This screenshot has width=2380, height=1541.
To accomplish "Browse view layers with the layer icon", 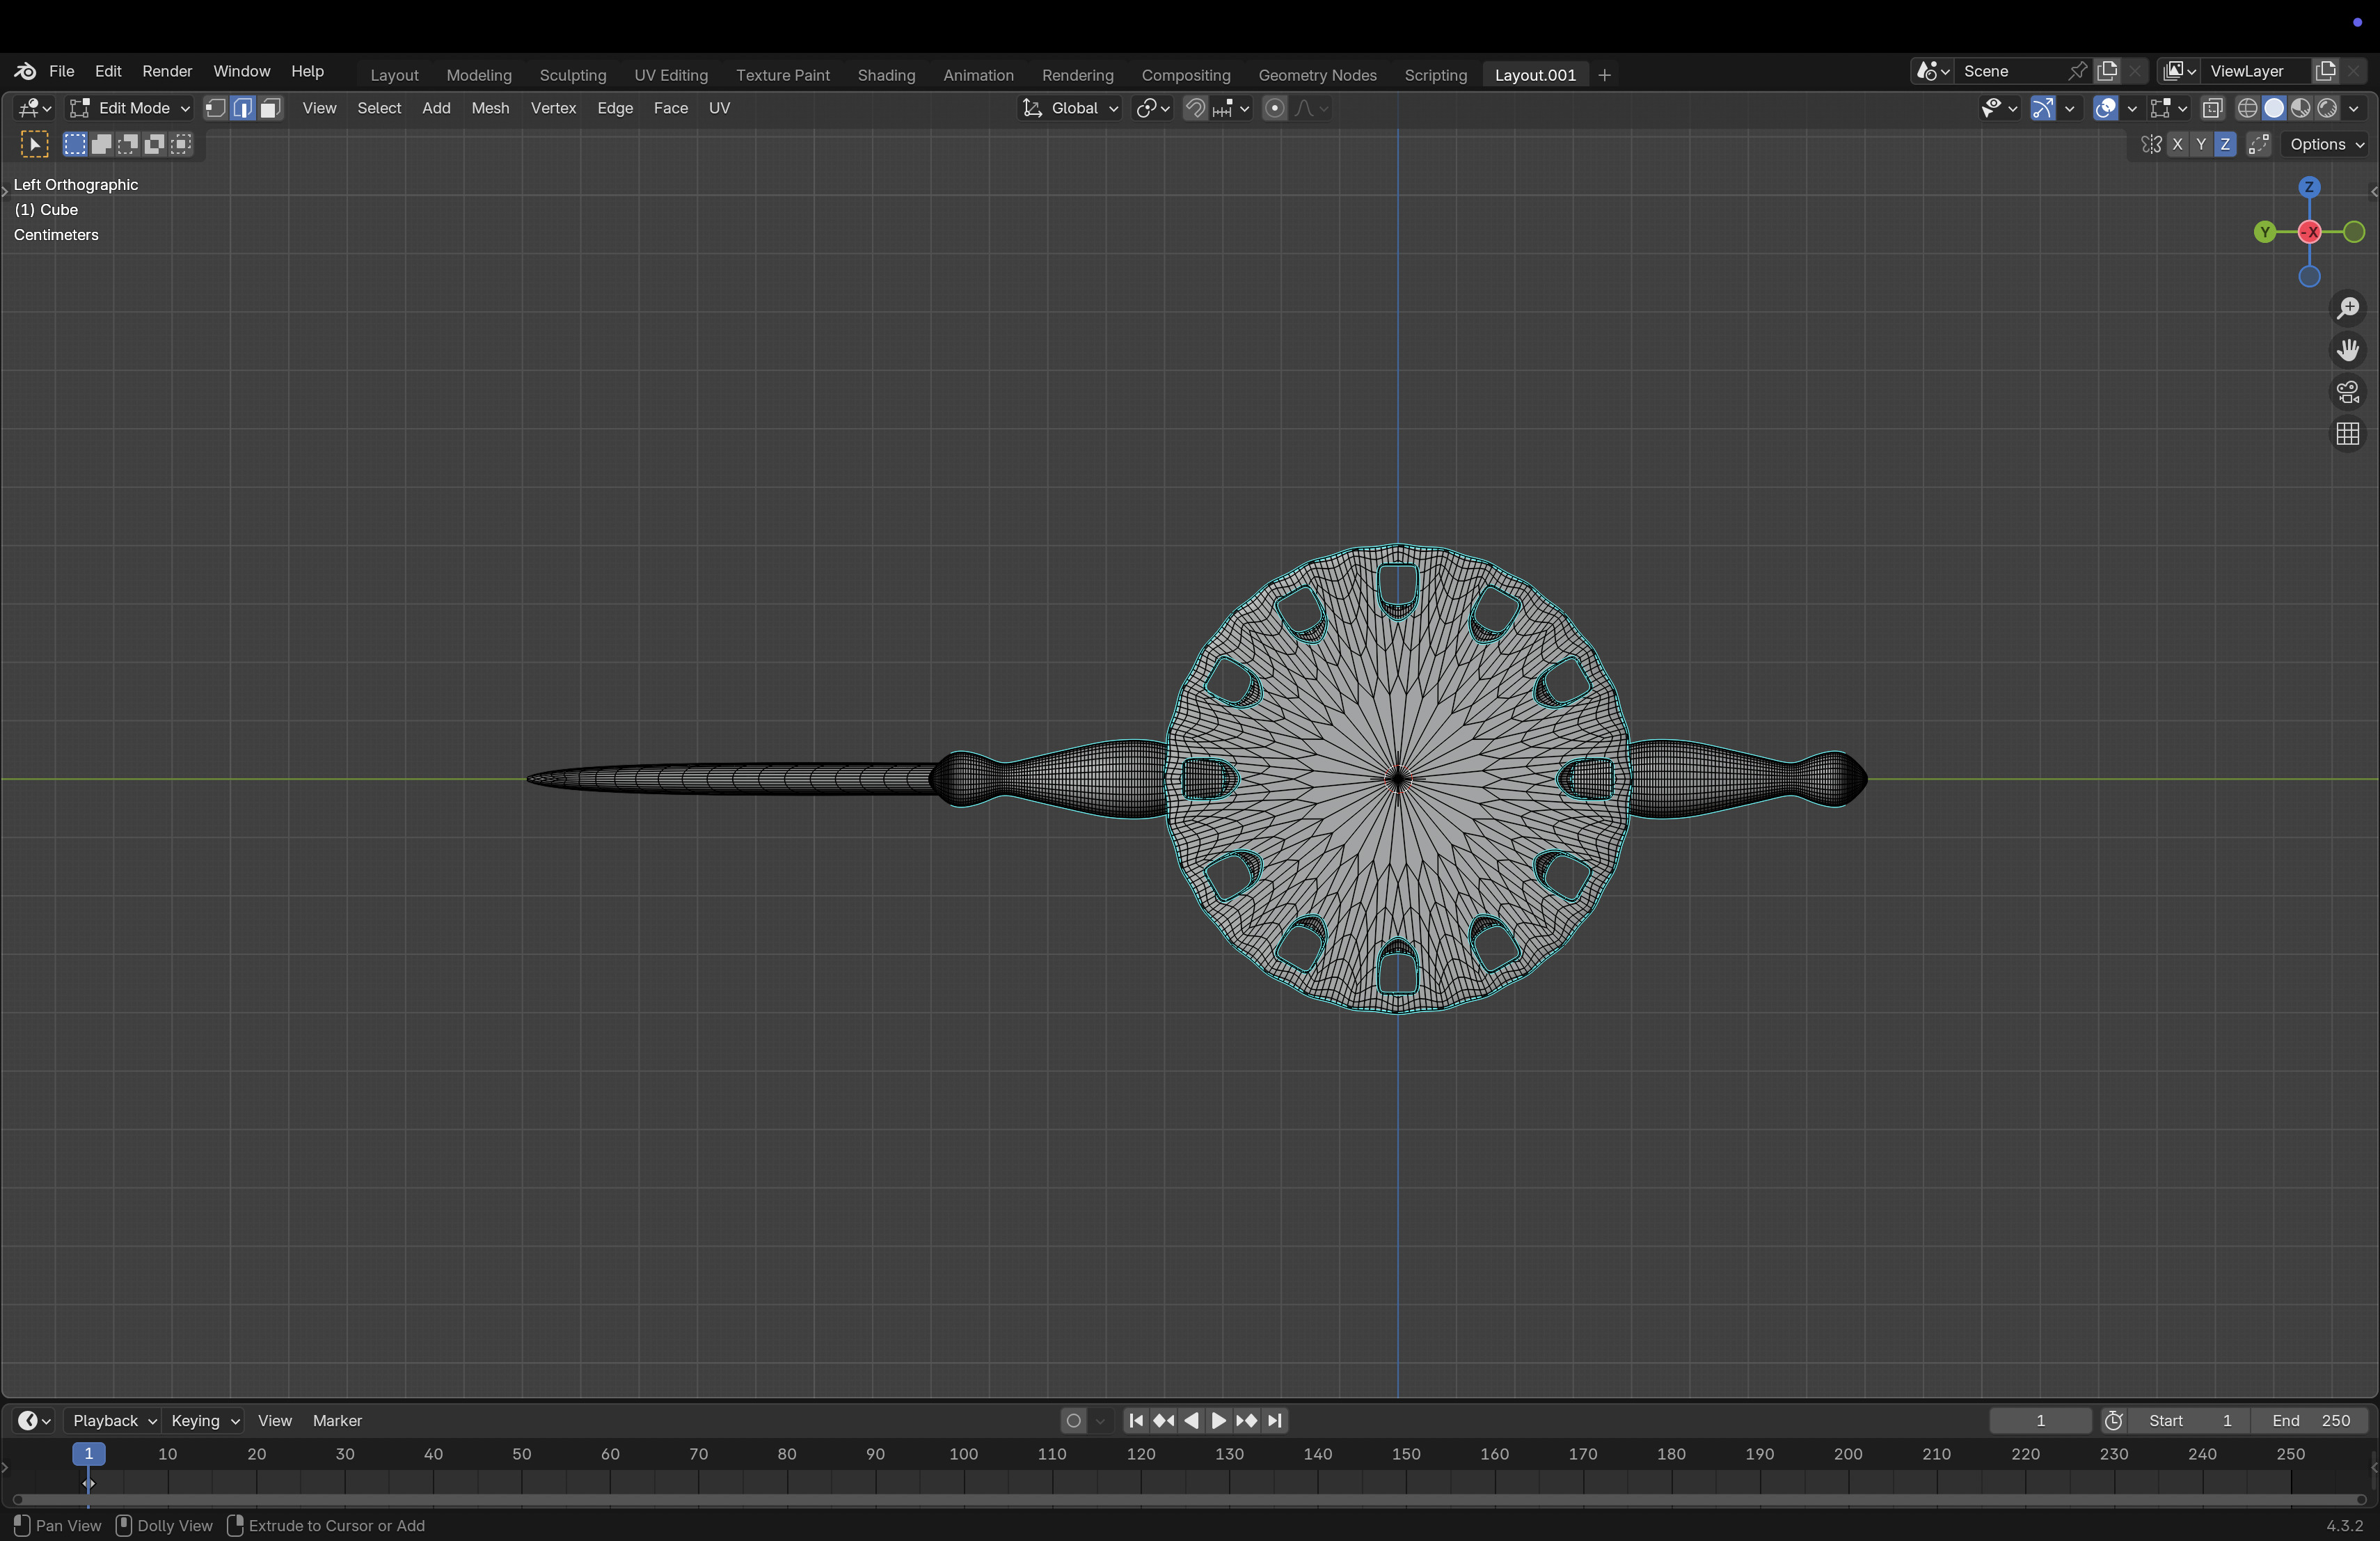I will coord(2178,71).
